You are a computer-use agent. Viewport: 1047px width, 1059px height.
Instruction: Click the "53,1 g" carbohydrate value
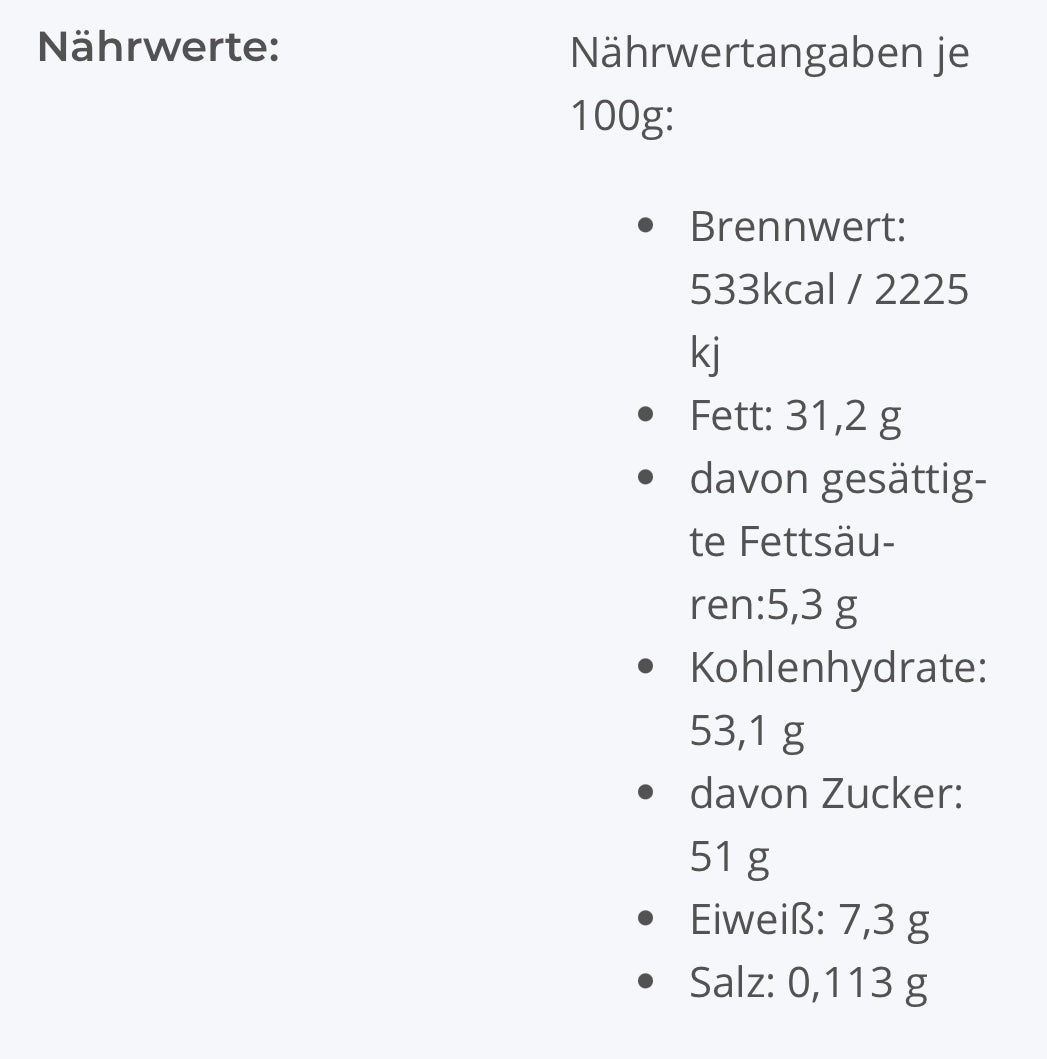pos(747,731)
